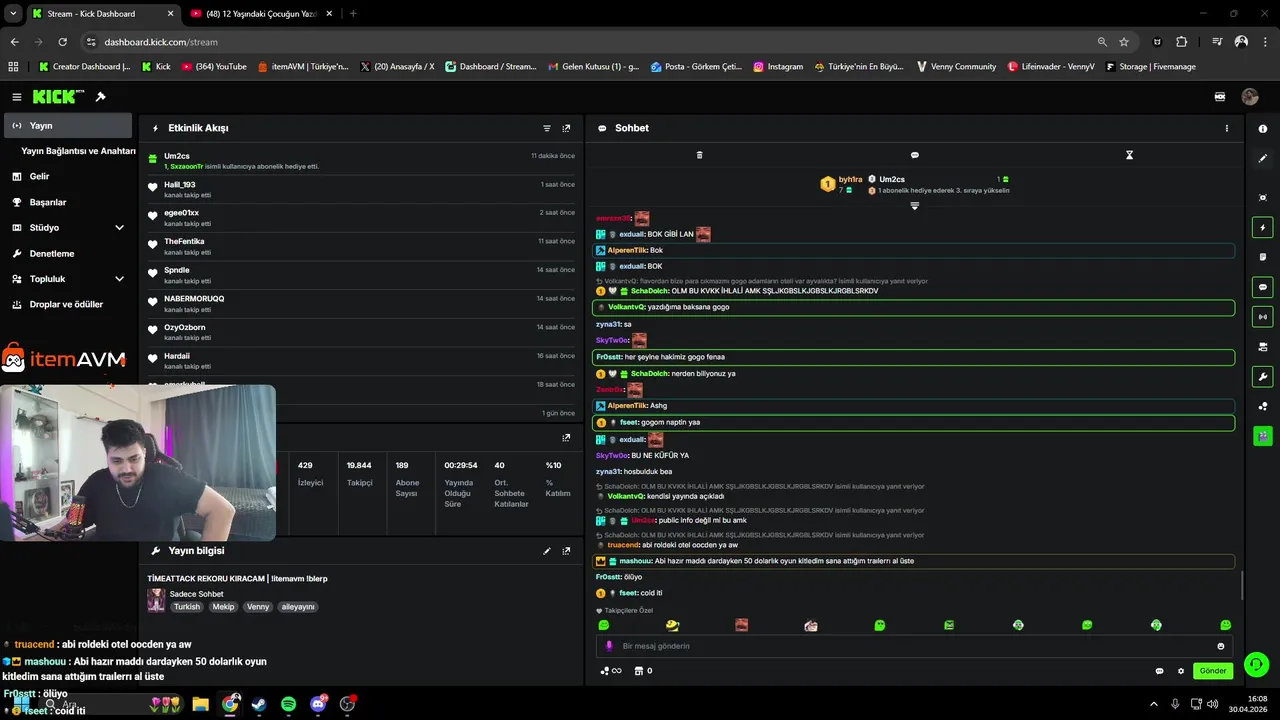Click the clip capture icon in right sidebar
The width and height of the screenshot is (1280, 720).
[x=1263, y=198]
